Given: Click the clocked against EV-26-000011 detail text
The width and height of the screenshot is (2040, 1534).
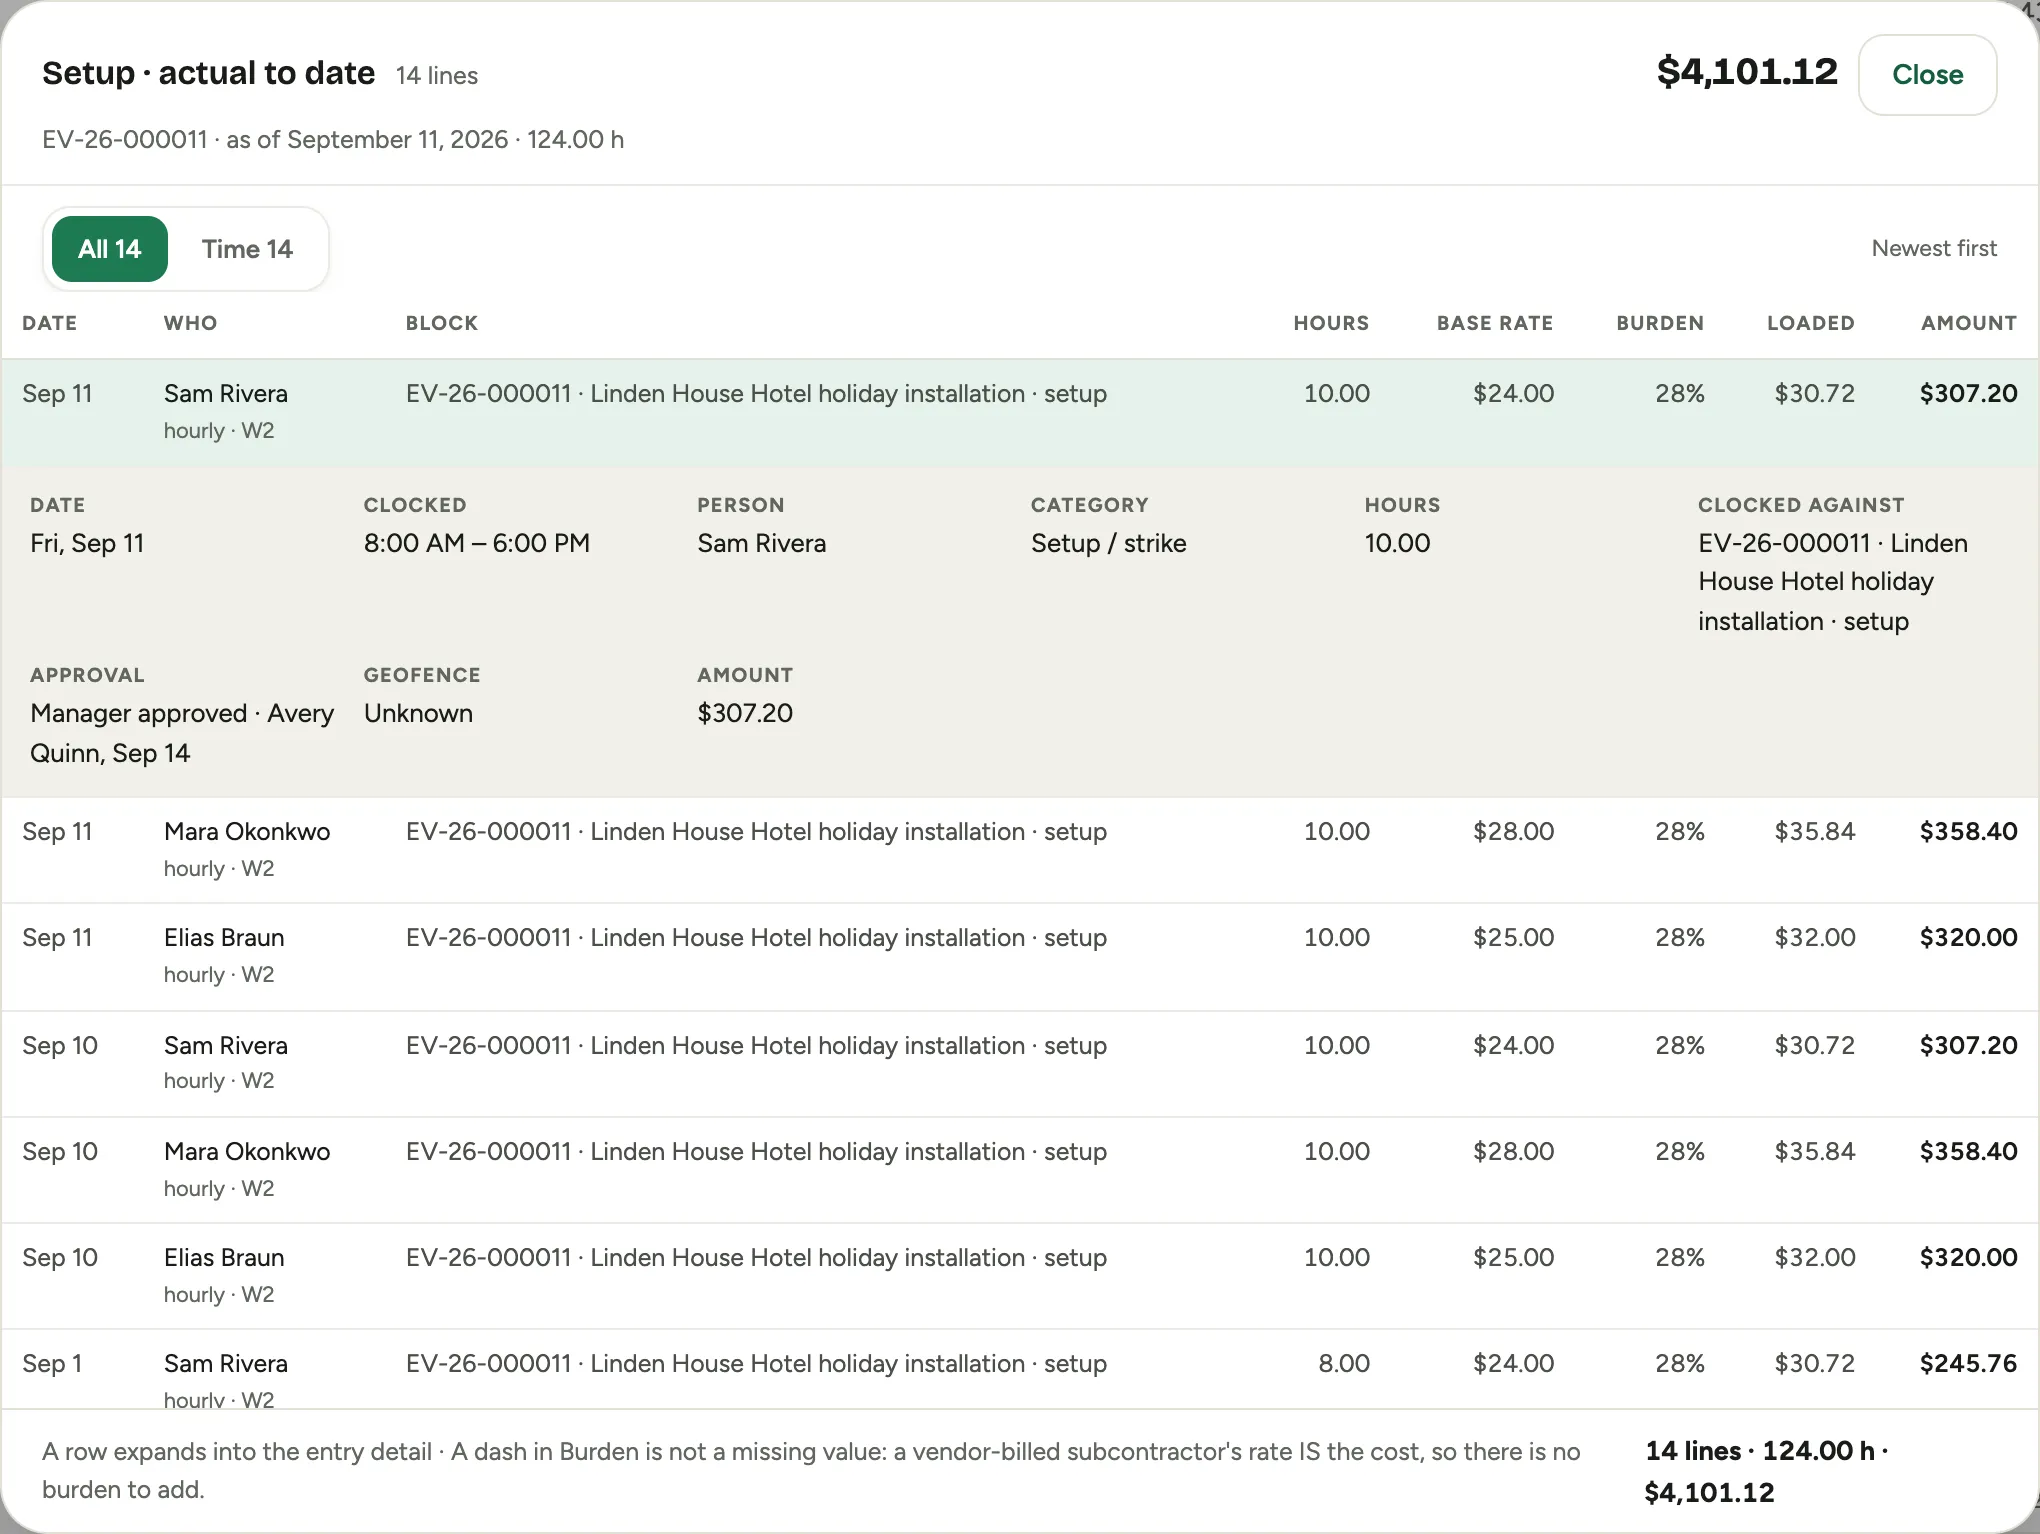Looking at the screenshot, I should (x=1833, y=582).
